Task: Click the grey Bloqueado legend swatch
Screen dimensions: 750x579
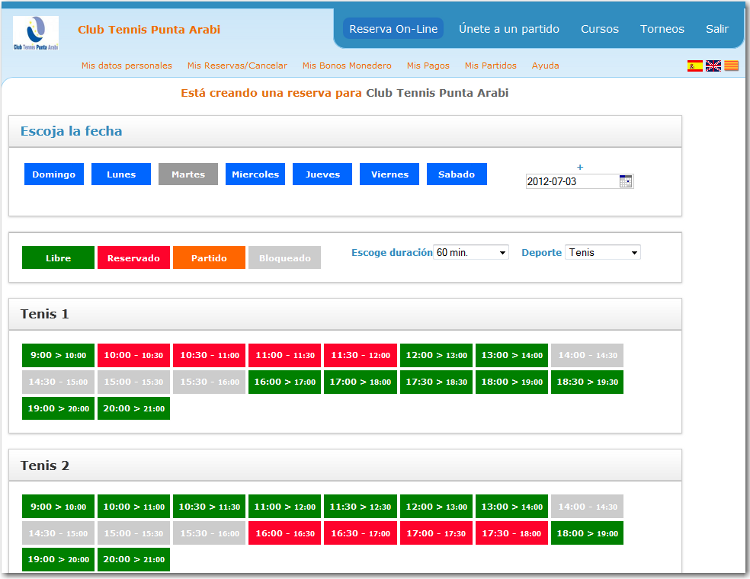Action: (285, 257)
